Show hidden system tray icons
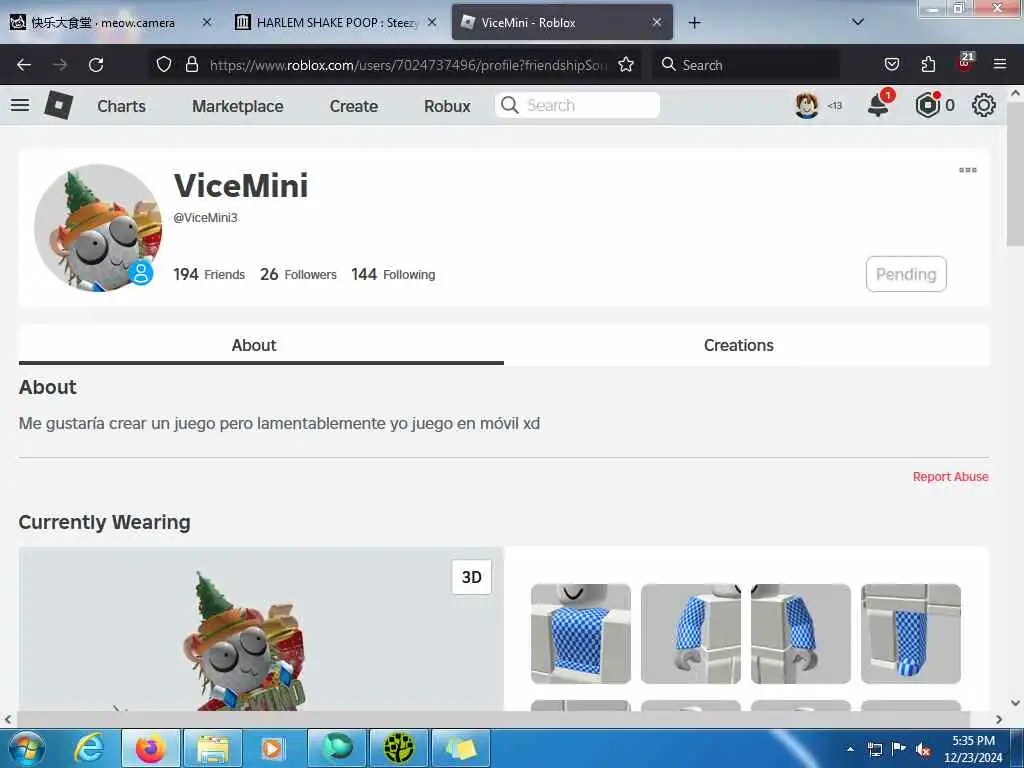 coord(850,749)
